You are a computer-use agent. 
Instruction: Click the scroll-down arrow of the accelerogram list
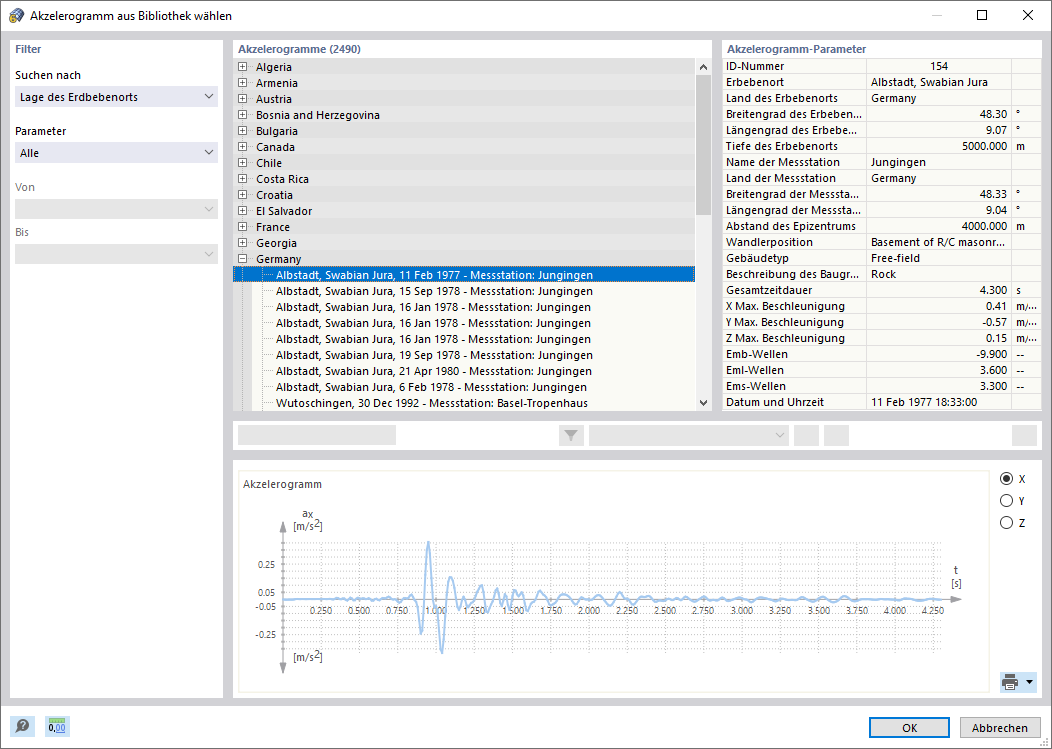(703, 403)
